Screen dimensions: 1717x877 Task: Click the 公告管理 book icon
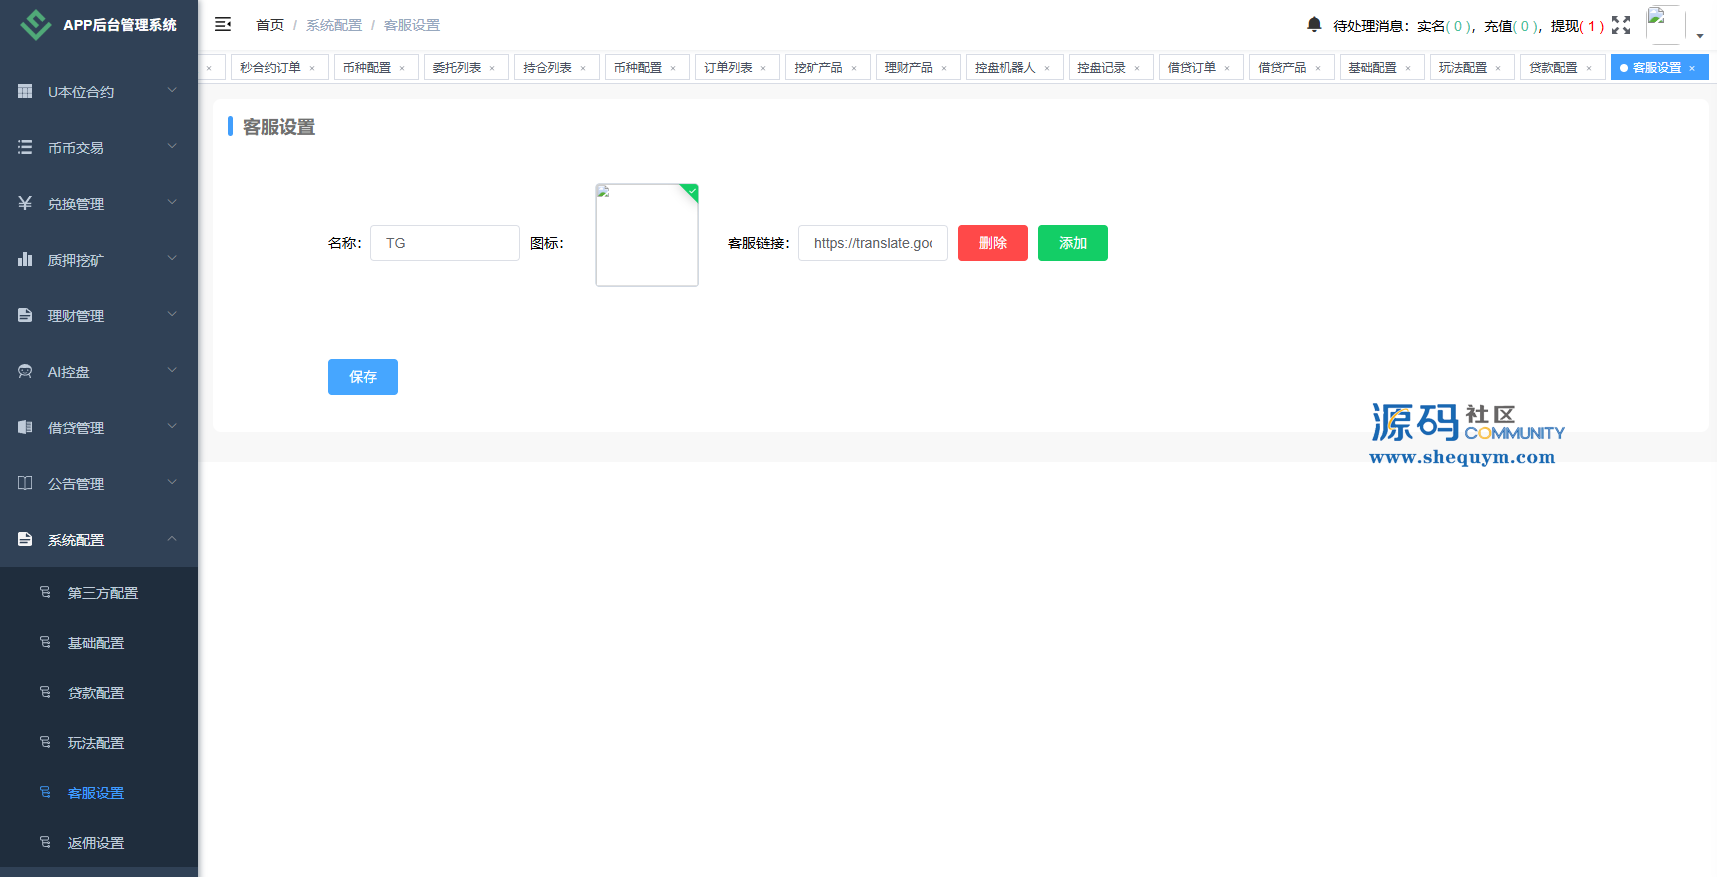click(x=25, y=483)
